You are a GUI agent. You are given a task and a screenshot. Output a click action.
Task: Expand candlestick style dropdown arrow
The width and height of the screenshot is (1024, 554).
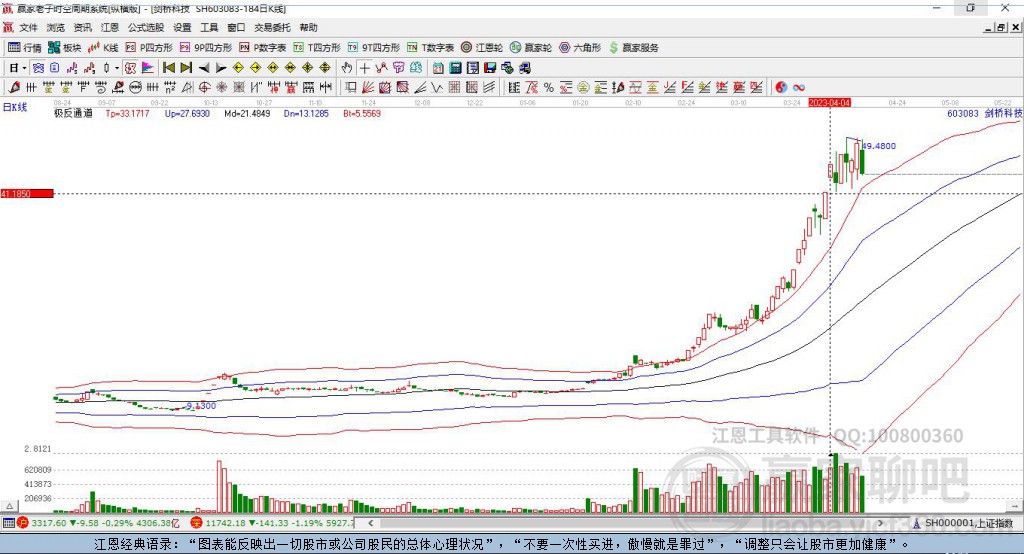(117, 68)
